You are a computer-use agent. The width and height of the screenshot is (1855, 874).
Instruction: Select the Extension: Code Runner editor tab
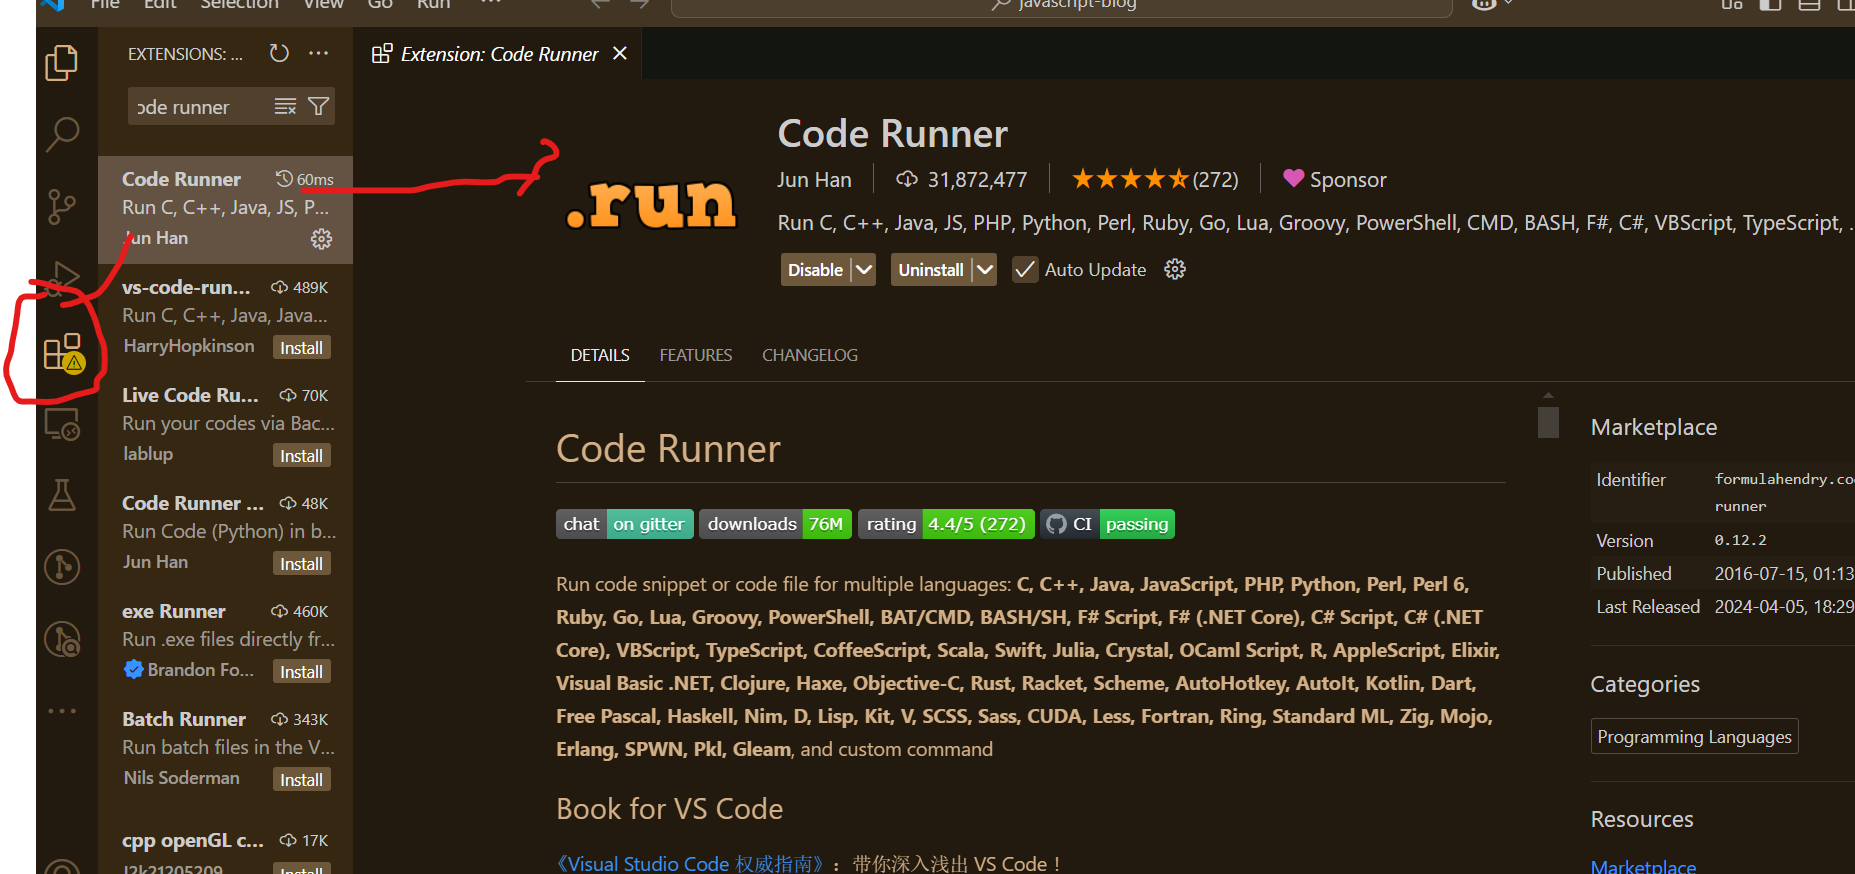[499, 54]
